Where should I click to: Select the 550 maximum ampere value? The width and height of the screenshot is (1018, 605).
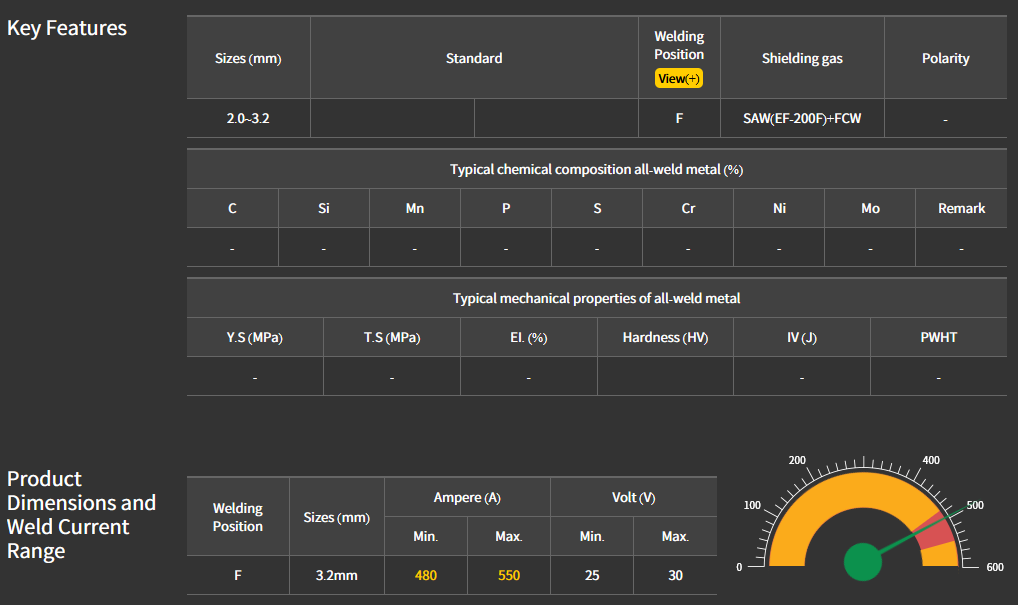coord(508,575)
